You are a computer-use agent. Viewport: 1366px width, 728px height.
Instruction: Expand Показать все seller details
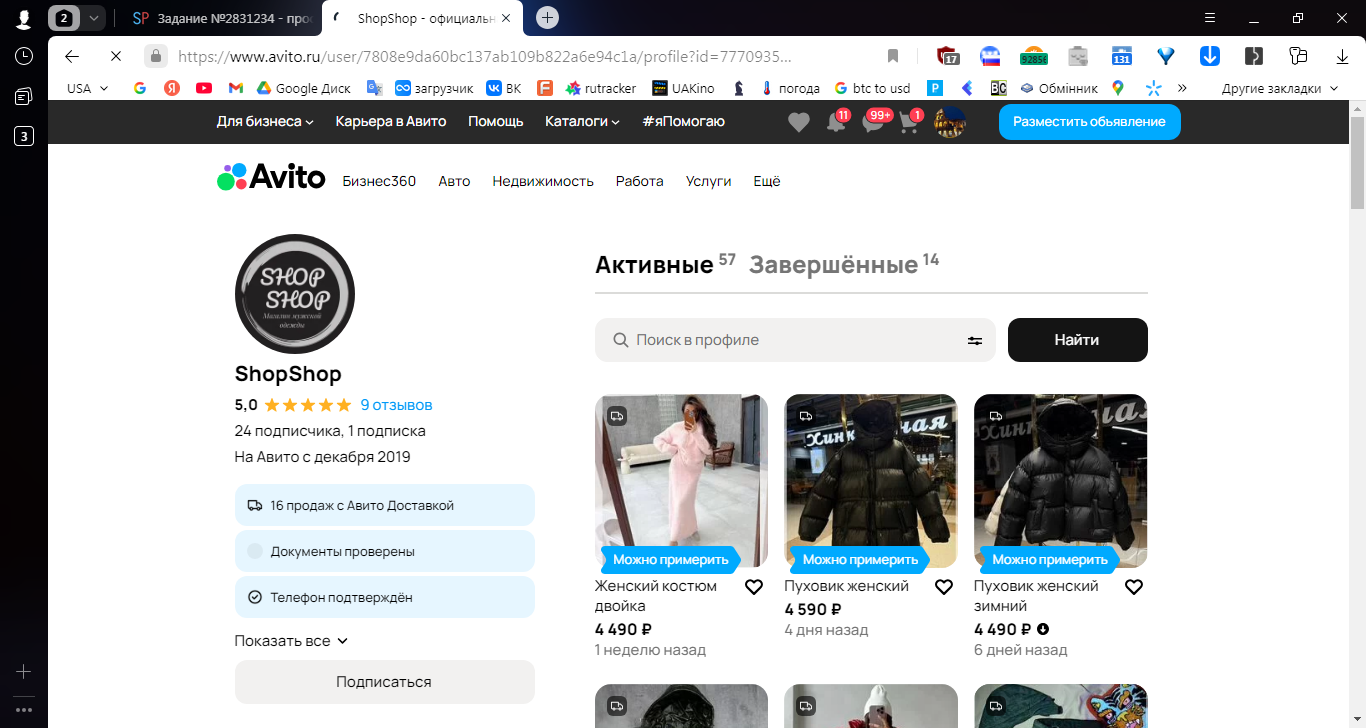(291, 641)
